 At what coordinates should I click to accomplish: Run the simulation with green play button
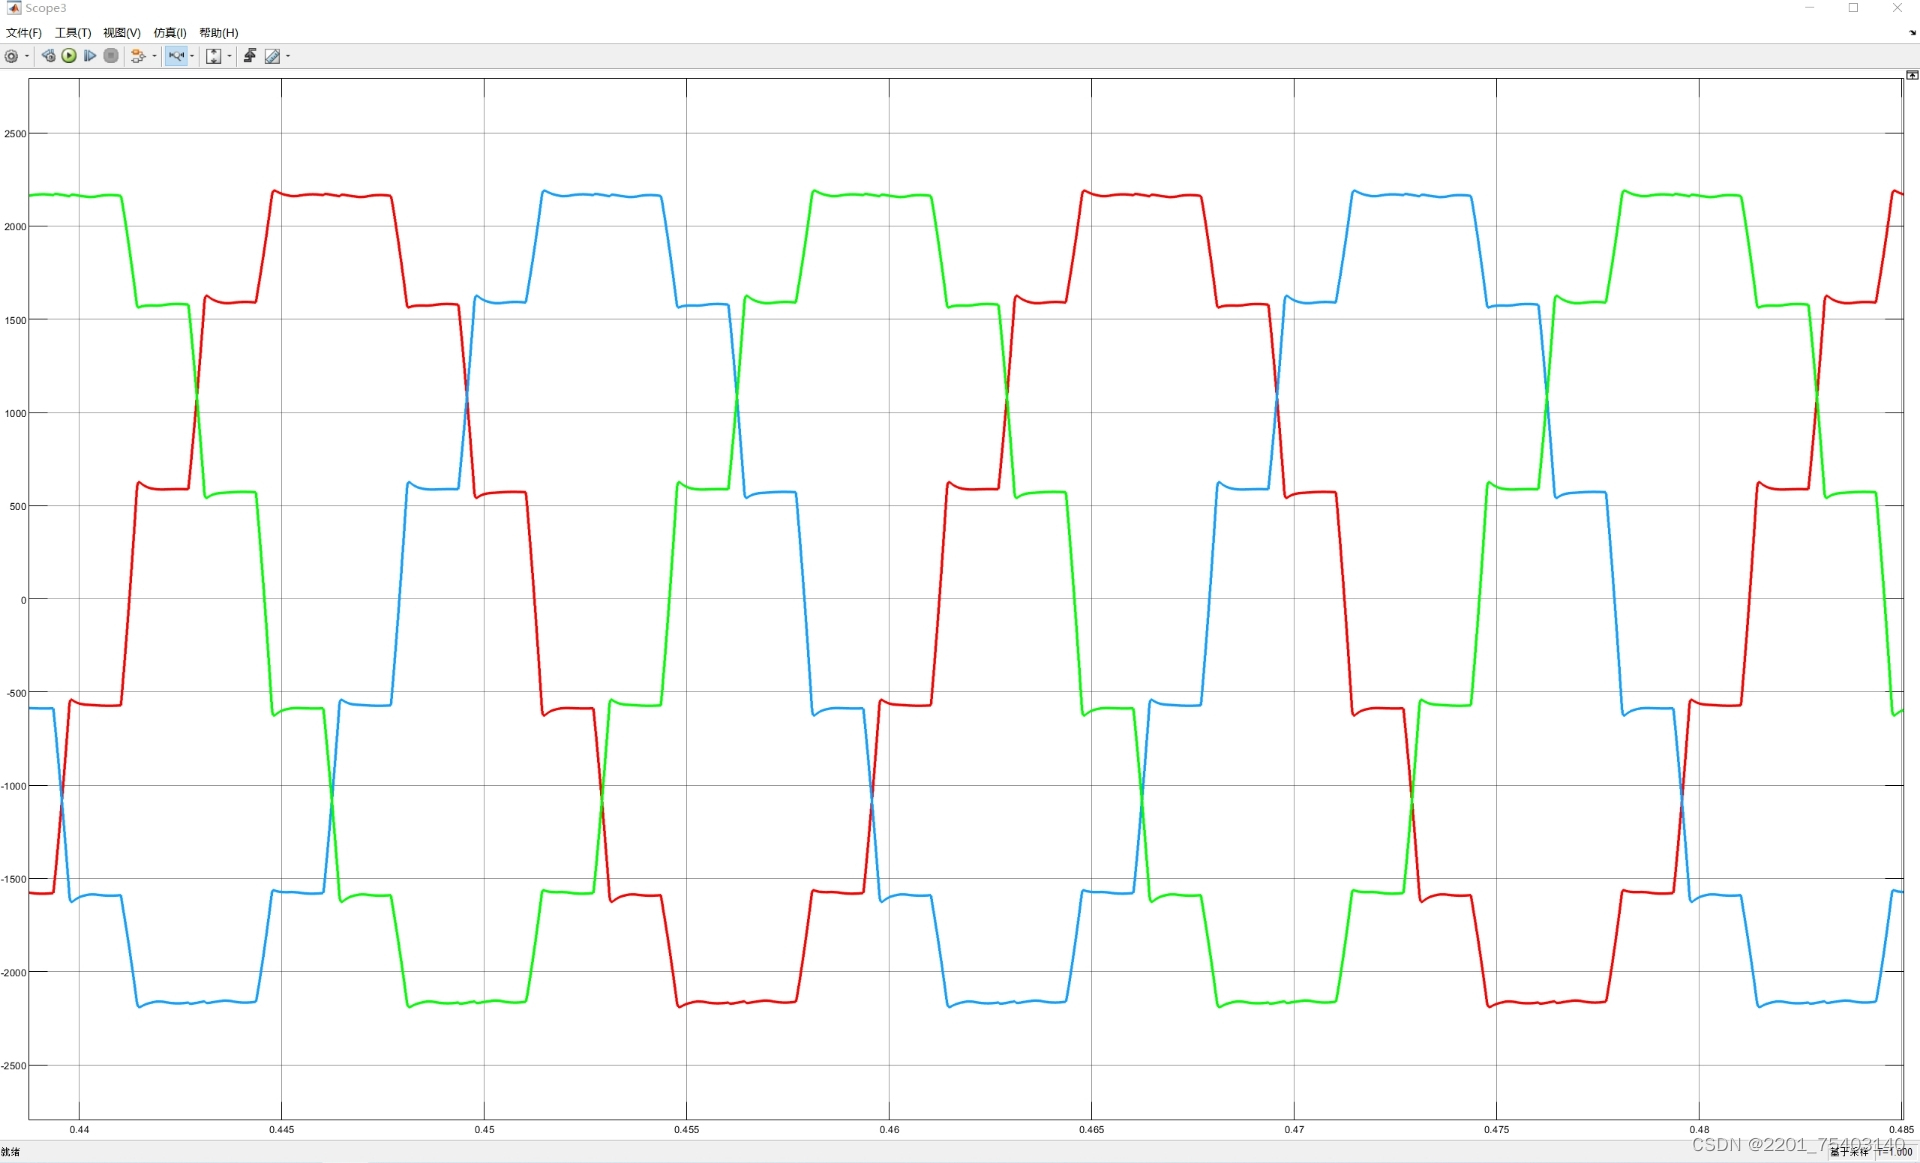point(69,56)
